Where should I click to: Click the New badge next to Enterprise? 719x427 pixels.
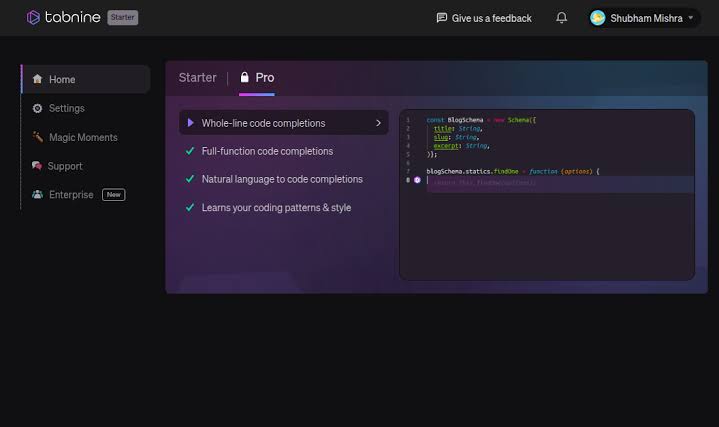coord(114,194)
